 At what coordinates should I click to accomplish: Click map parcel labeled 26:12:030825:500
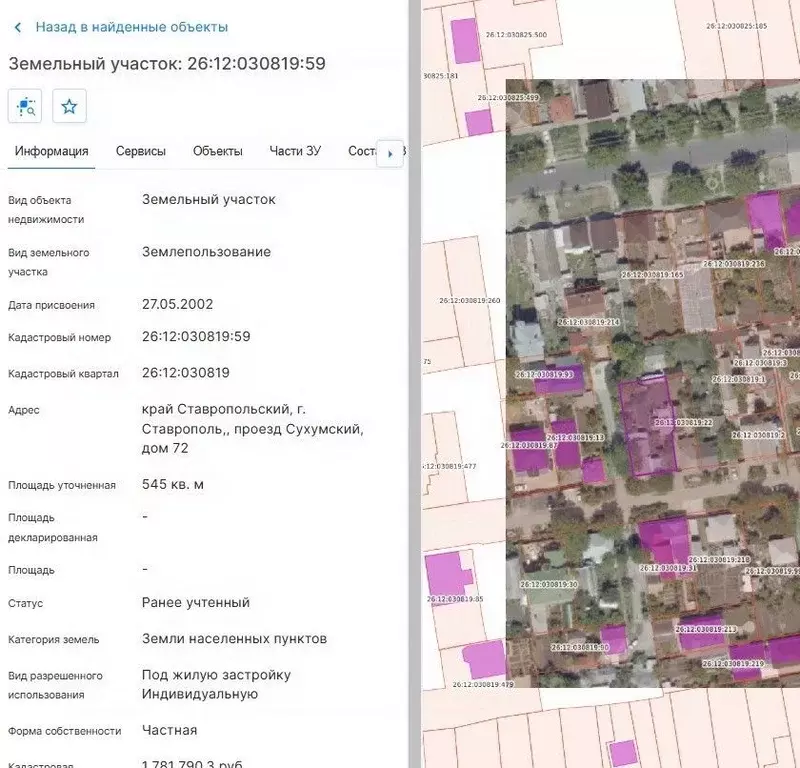pos(515,35)
